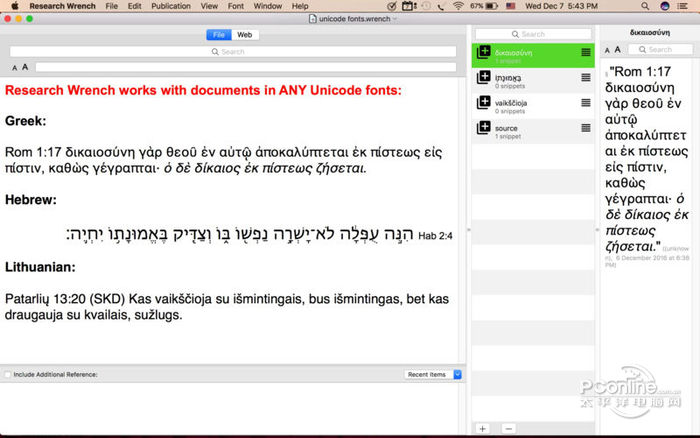Open Notification Center icon
Image resolution: width=700 pixels, height=438 pixels.
[x=683, y=6]
